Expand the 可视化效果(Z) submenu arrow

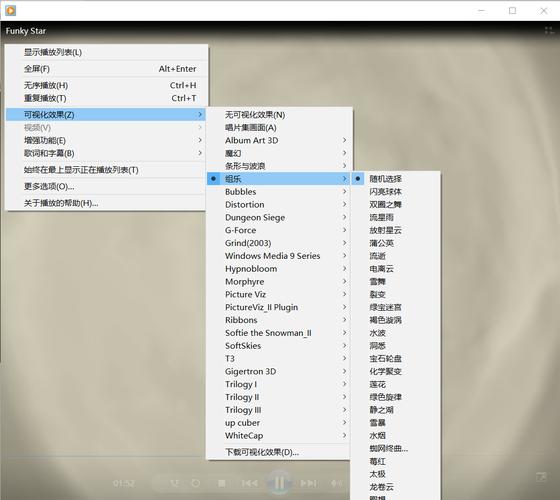200,115
